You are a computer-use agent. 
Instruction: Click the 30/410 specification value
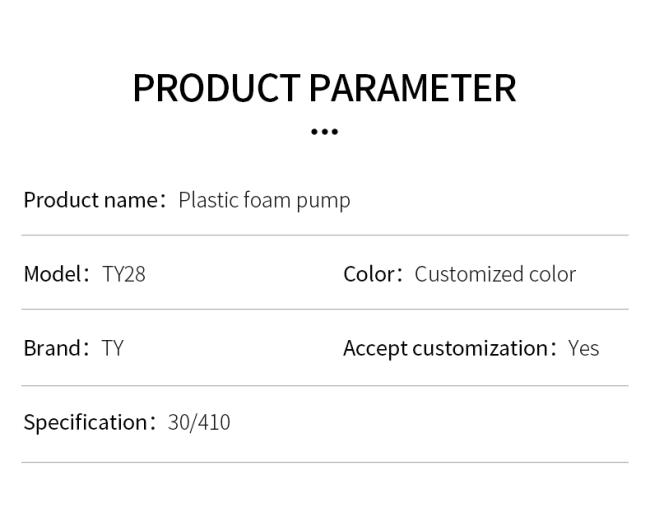coord(199,422)
